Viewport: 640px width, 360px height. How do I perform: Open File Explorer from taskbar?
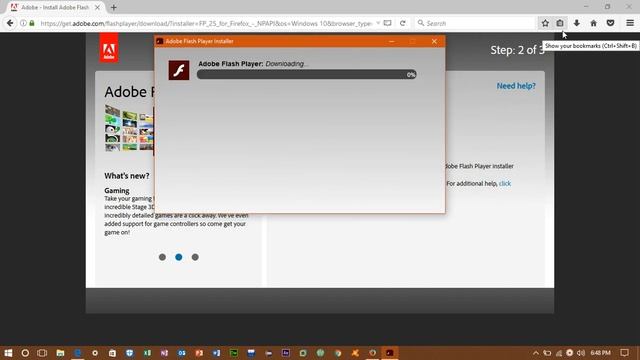coord(60,353)
